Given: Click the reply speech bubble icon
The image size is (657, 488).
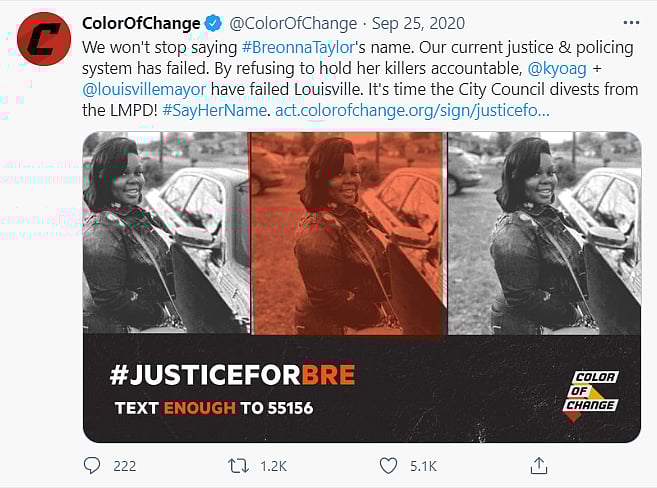Looking at the screenshot, I should (92, 465).
